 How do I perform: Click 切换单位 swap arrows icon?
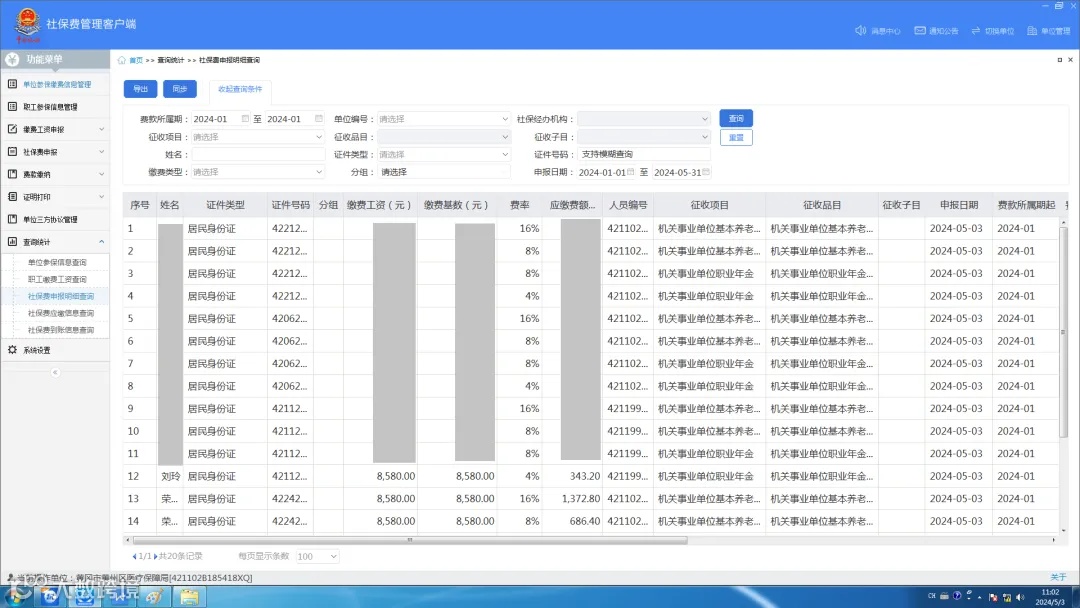pyautogui.click(x=975, y=30)
